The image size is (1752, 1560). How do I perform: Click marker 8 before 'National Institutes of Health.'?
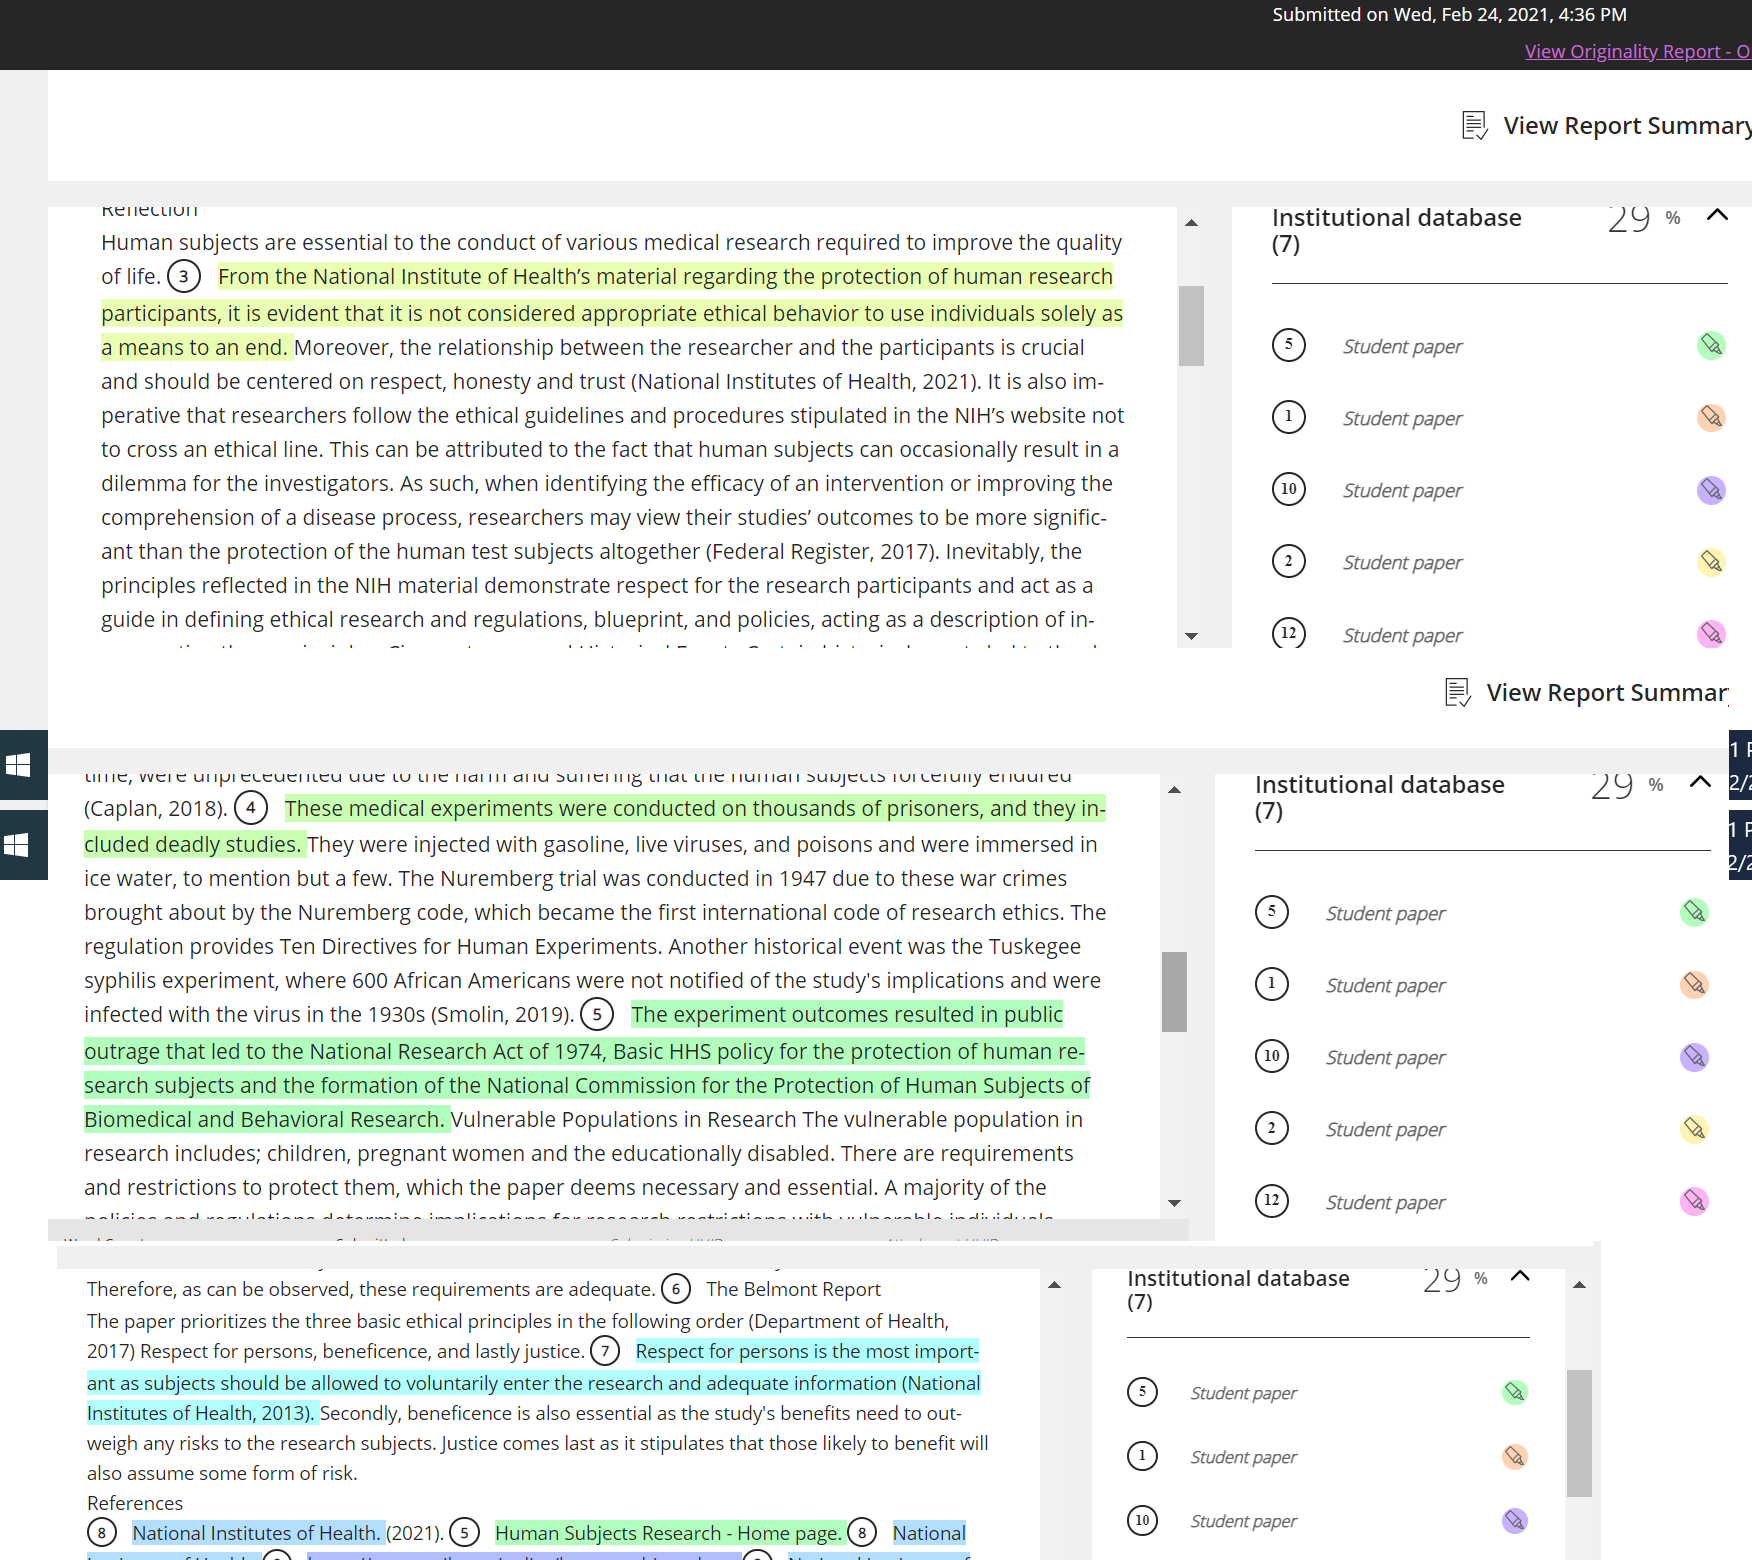point(102,1533)
